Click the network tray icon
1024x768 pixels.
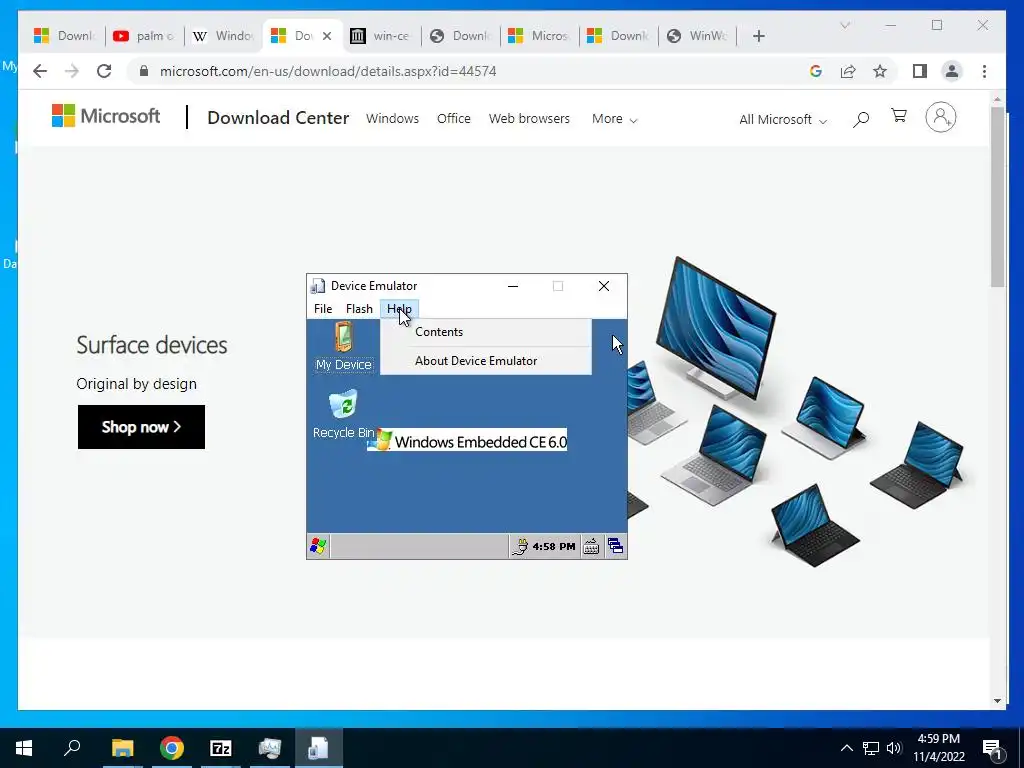871,748
